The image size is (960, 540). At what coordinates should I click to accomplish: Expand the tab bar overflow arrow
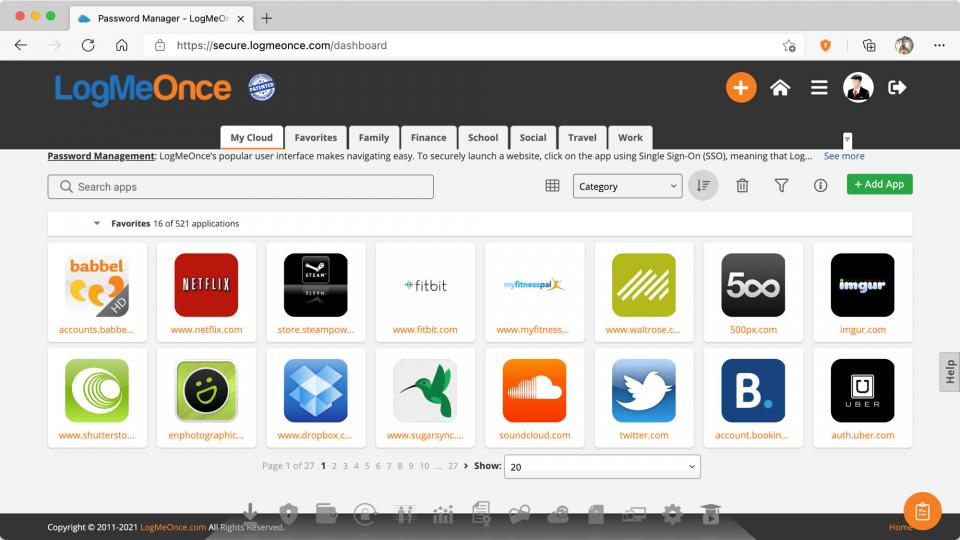(x=847, y=140)
